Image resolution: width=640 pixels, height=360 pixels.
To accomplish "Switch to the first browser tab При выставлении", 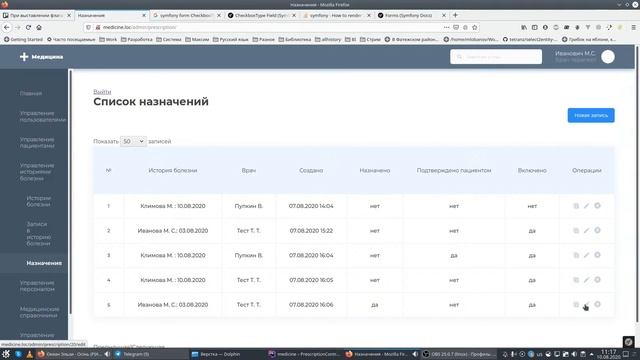I will click(36, 15).
